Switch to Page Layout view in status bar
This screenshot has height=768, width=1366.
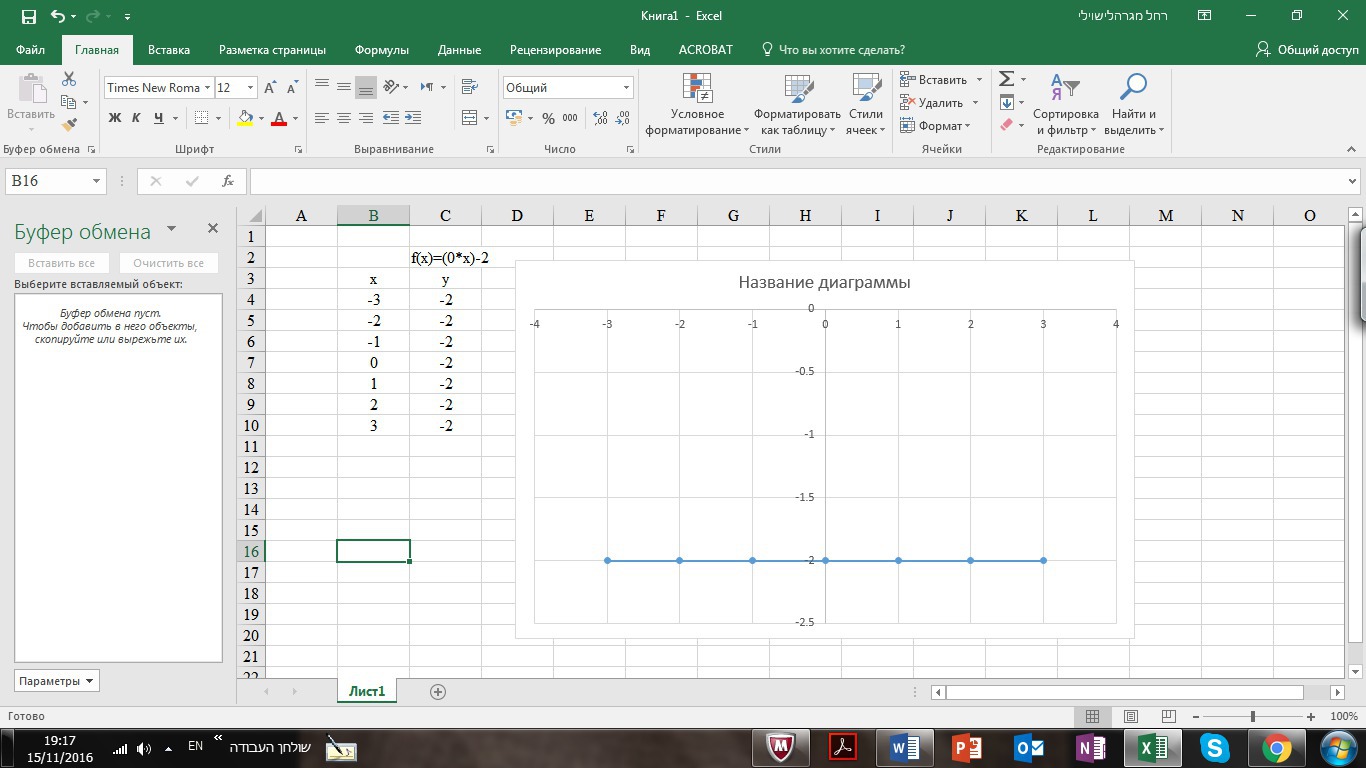click(x=1131, y=716)
